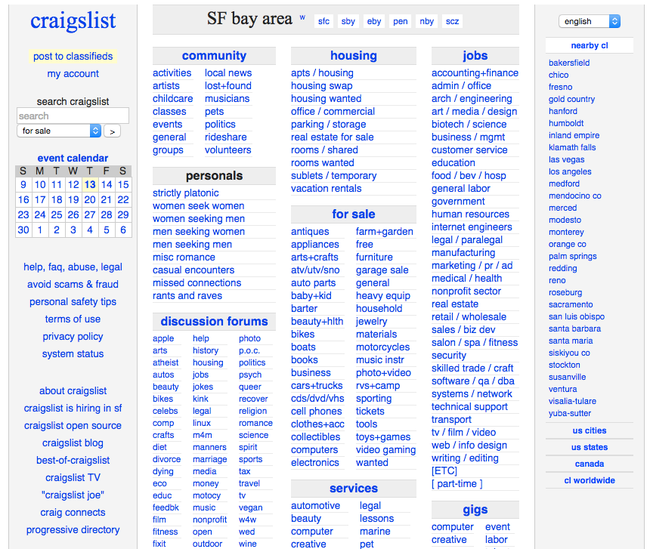Switch to the 'eby' east bay tab

point(374,21)
